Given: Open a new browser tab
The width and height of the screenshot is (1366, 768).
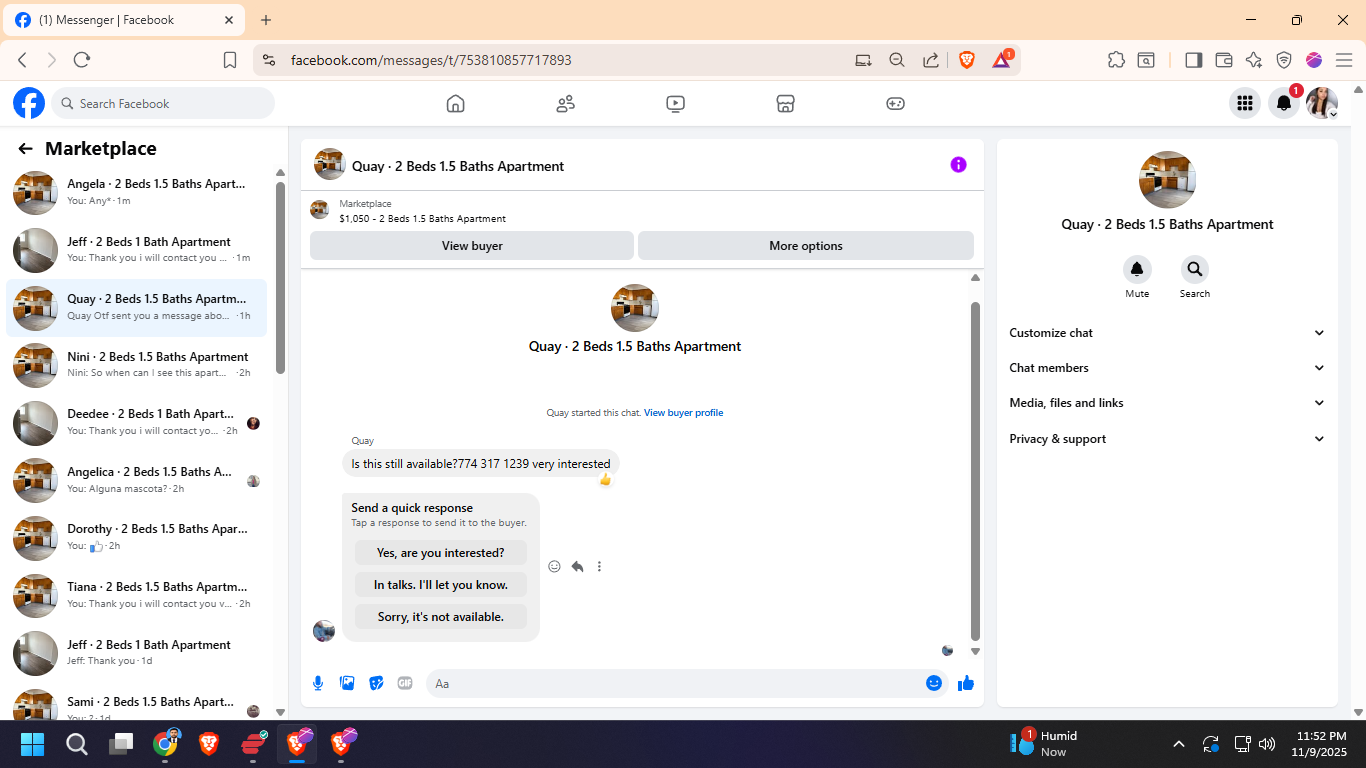Looking at the screenshot, I should [x=266, y=20].
